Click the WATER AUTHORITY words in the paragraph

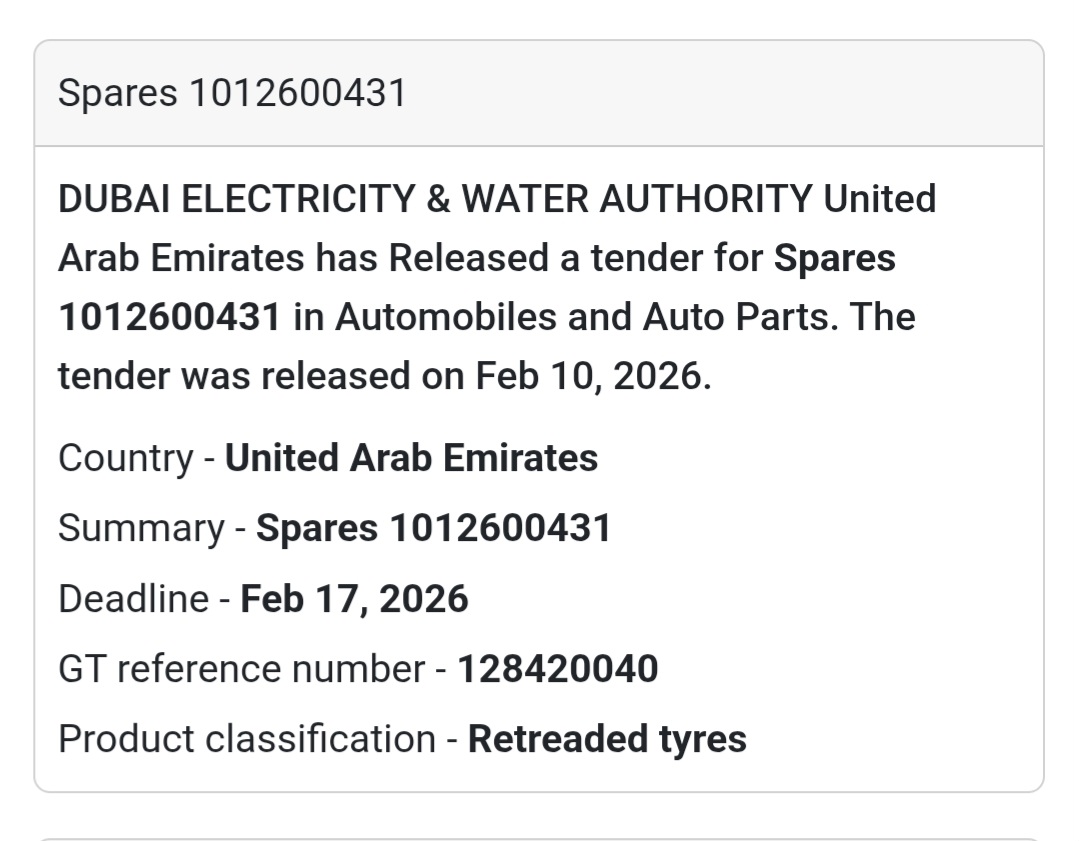pos(636,199)
